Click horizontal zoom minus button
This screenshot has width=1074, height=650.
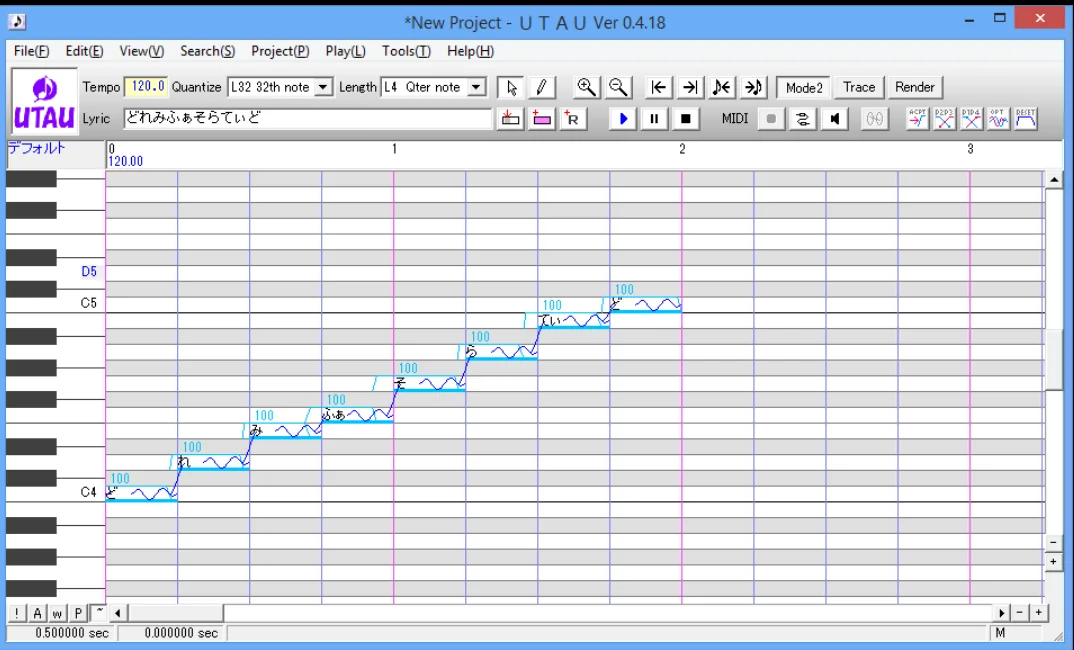[x=1020, y=613]
